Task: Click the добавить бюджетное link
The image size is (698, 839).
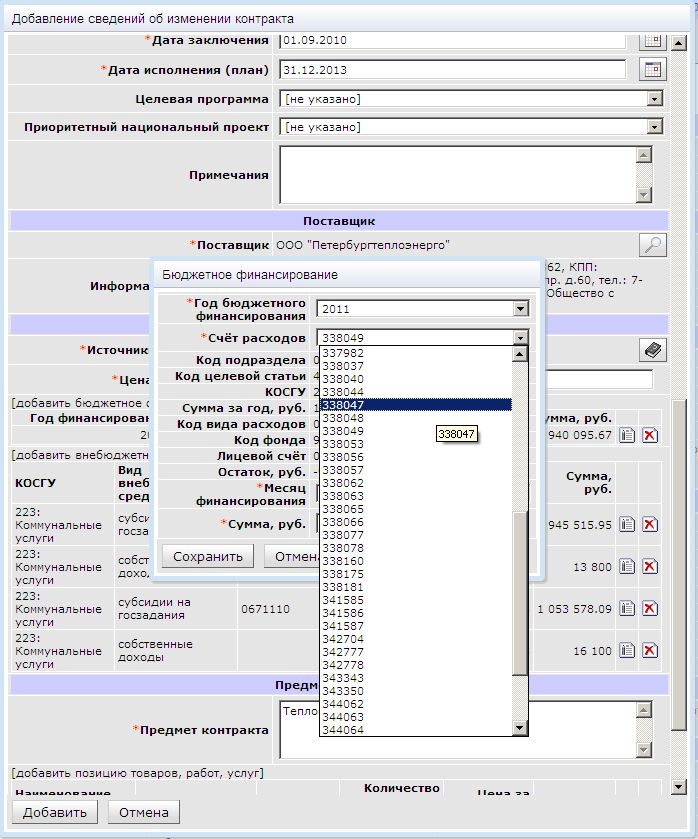Action: [x=81, y=403]
